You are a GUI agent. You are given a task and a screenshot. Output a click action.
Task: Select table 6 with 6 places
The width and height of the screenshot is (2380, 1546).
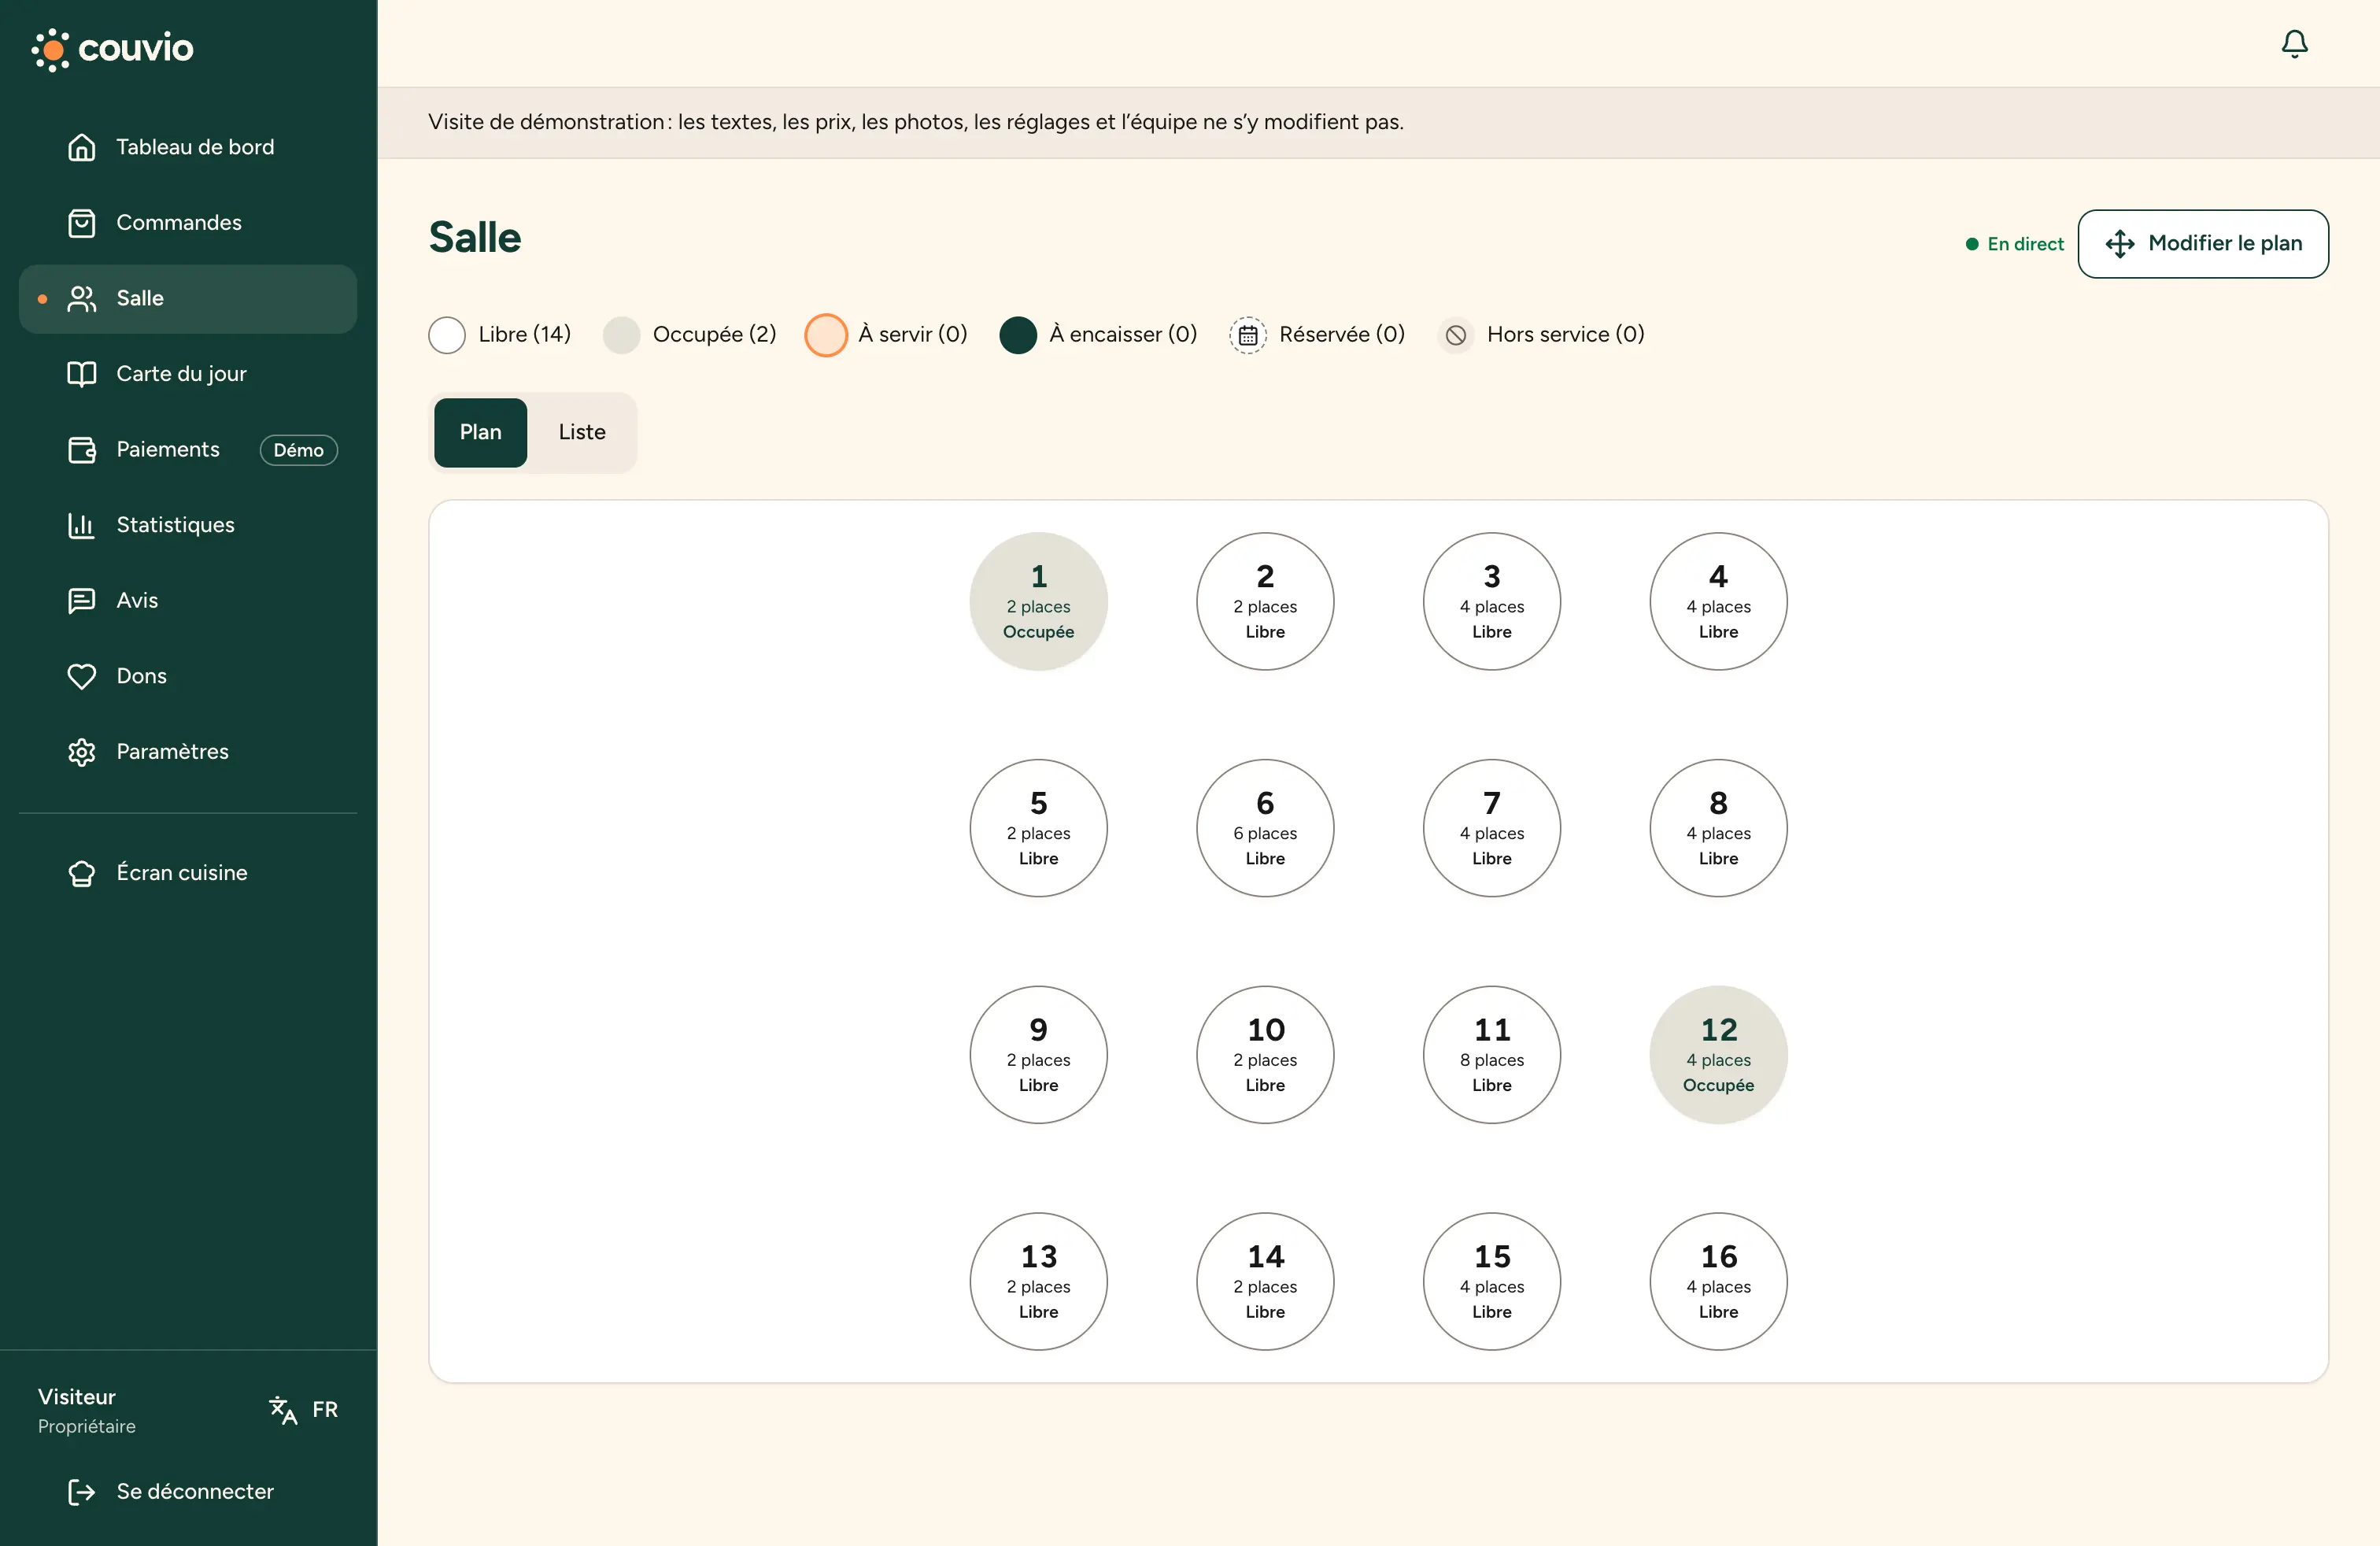[1265, 828]
